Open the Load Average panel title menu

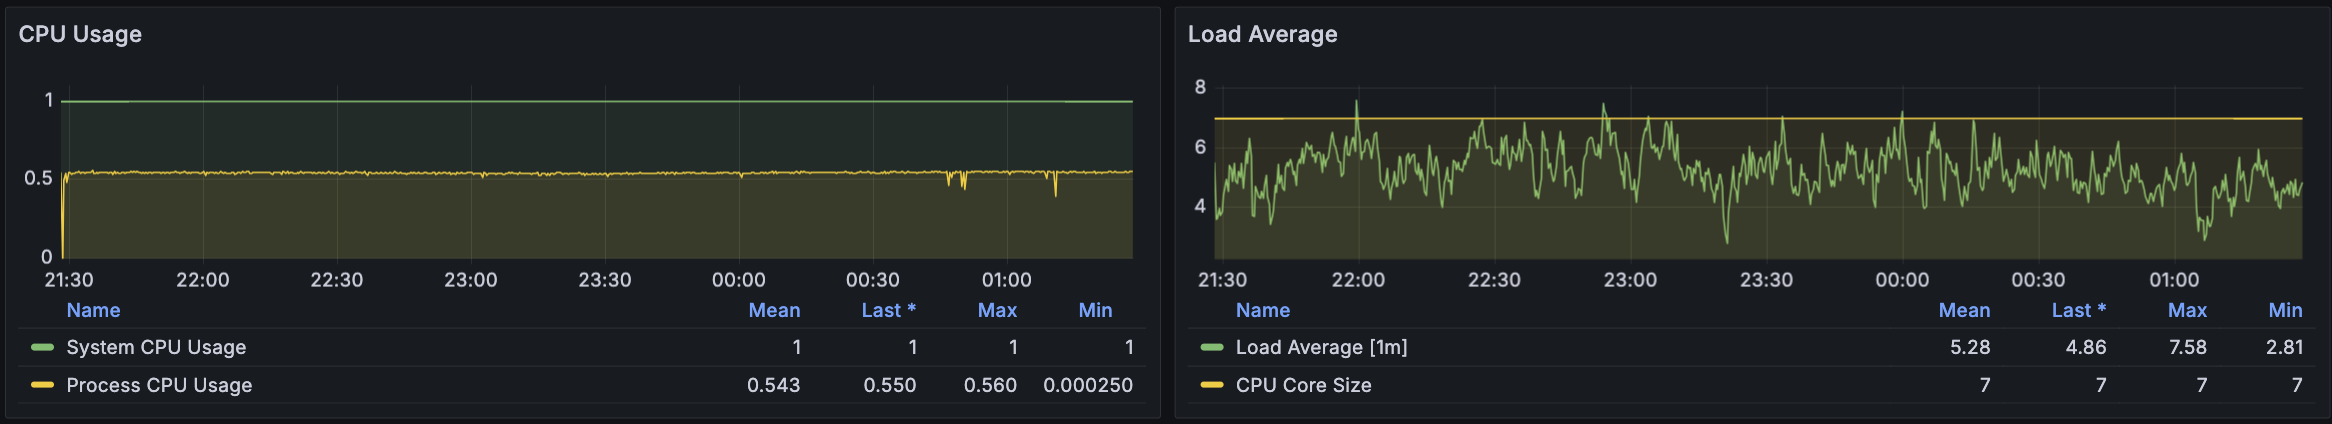pyautogui.click(x=1262, y=34)
